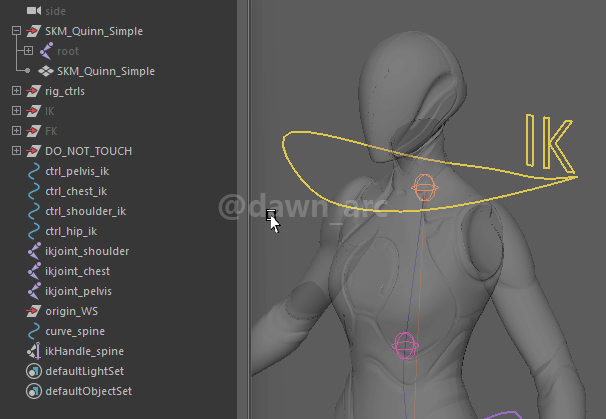Click the origin_WS transform icon
Screen dimensions: 606x419
[34, 311]
